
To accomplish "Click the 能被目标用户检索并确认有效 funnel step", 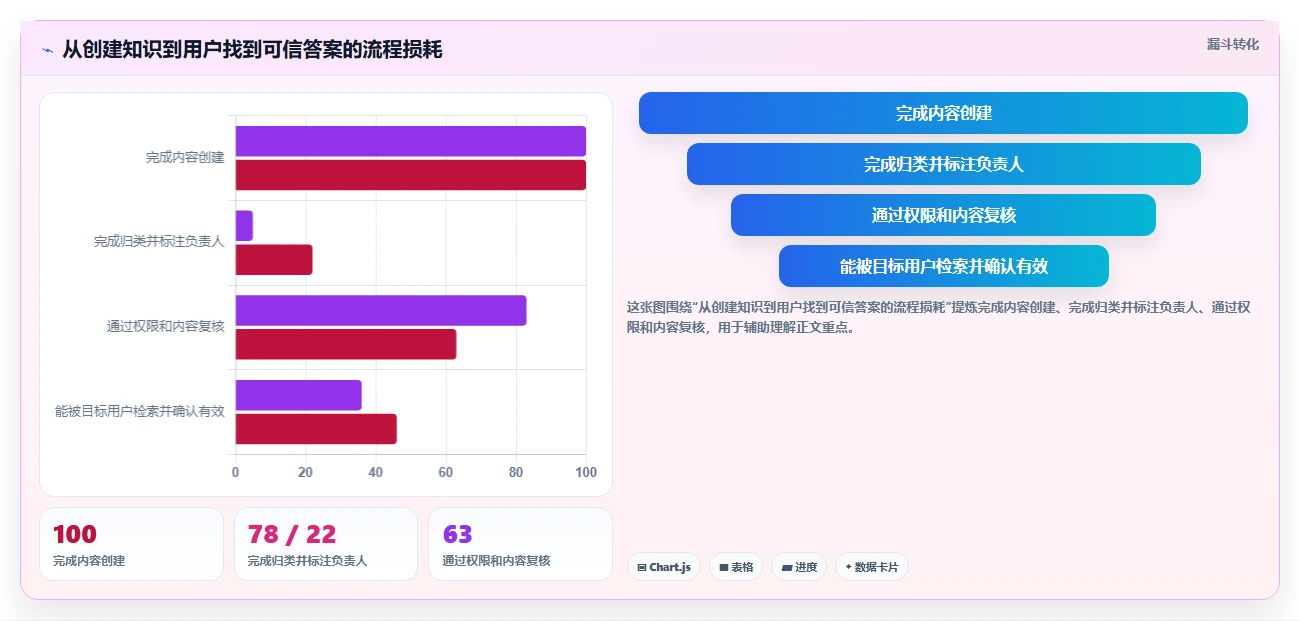I will (943, 266).
